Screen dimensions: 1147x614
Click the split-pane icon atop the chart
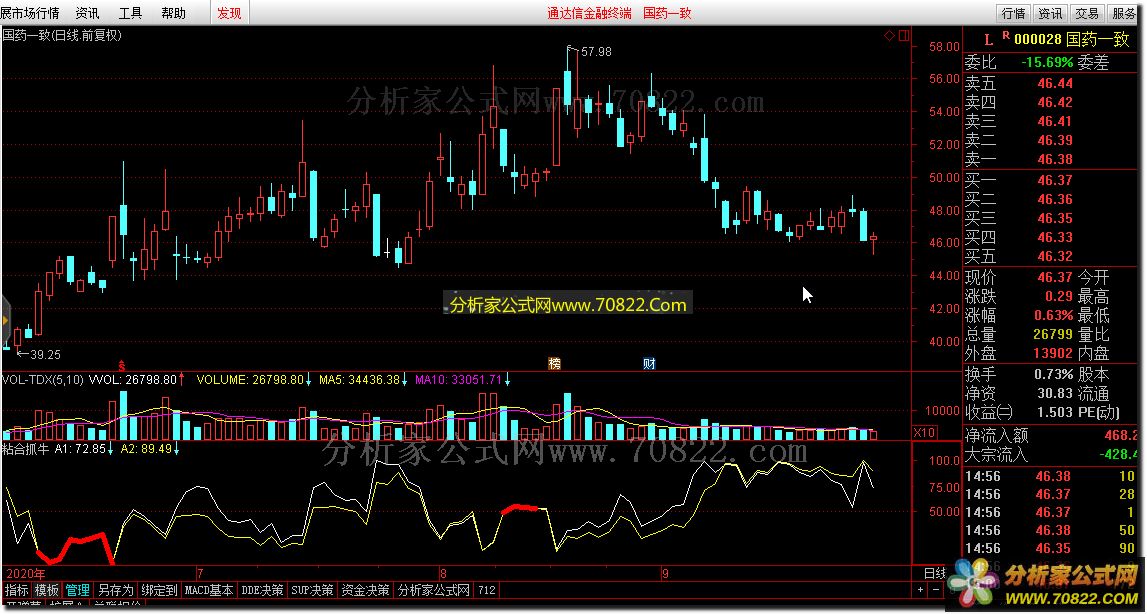(904, 35)
